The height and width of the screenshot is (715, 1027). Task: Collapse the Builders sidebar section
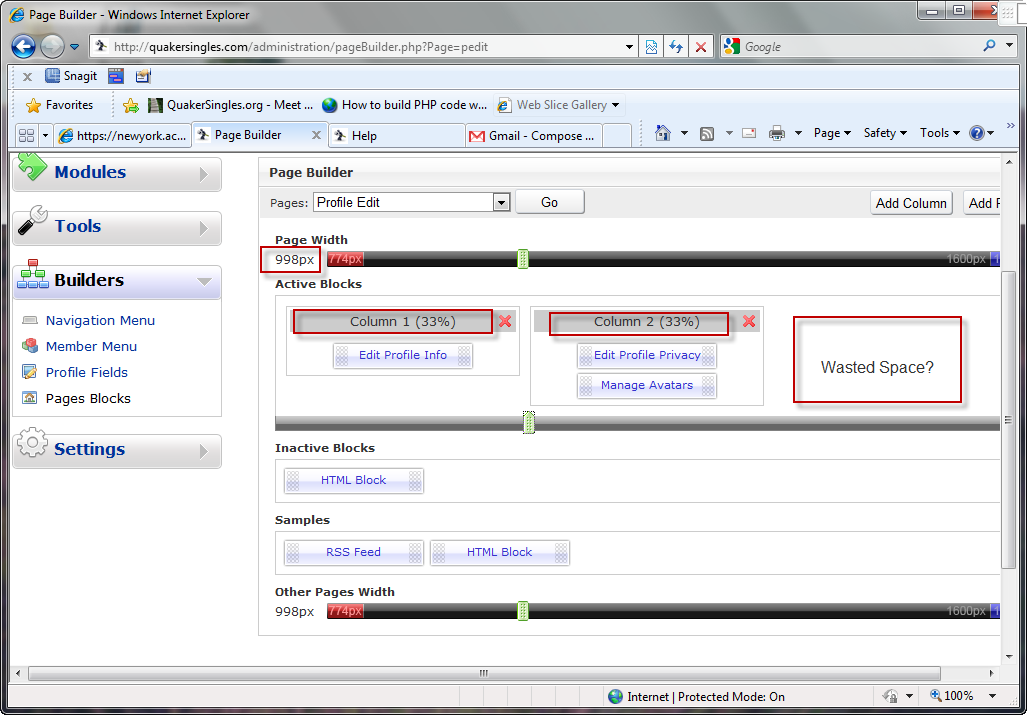click(x=116, y=281)
